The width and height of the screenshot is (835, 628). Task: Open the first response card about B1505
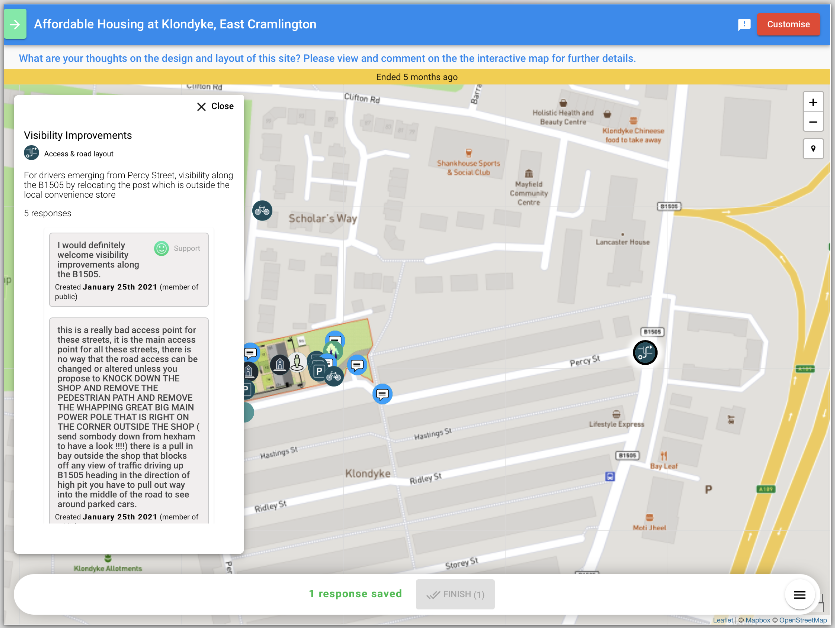129,270
